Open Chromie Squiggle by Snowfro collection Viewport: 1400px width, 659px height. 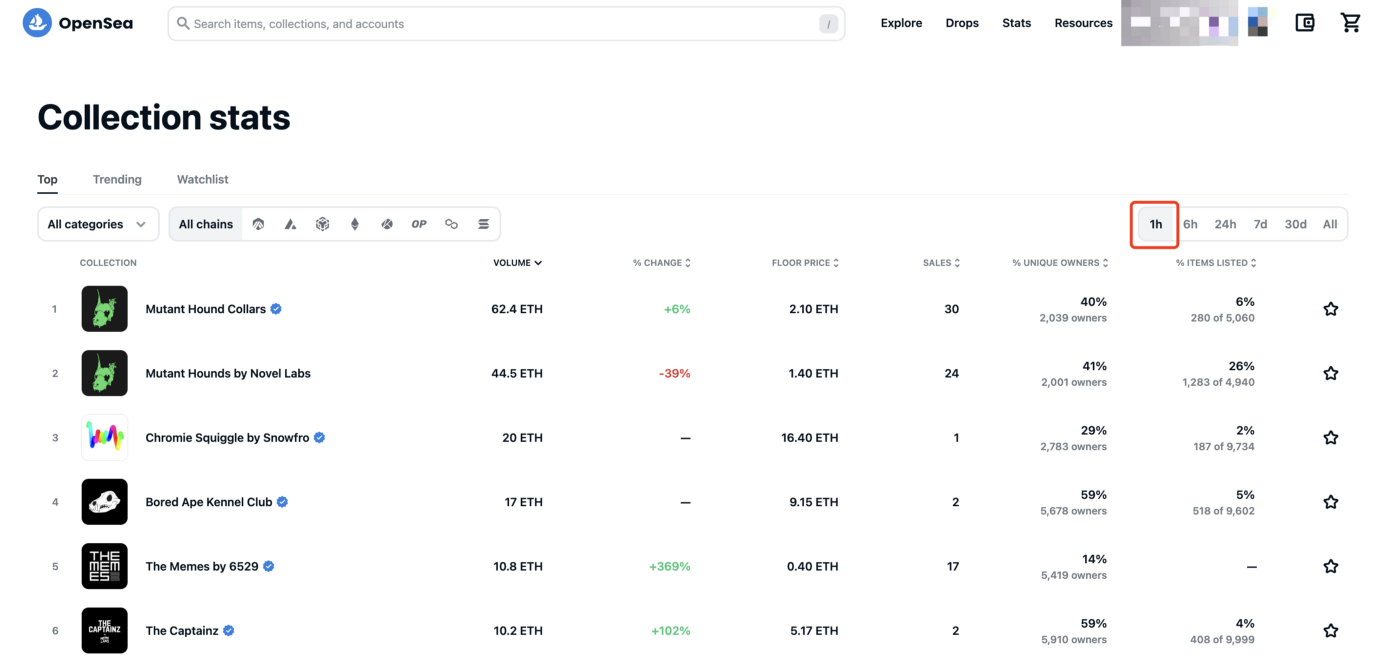point(228,437)
